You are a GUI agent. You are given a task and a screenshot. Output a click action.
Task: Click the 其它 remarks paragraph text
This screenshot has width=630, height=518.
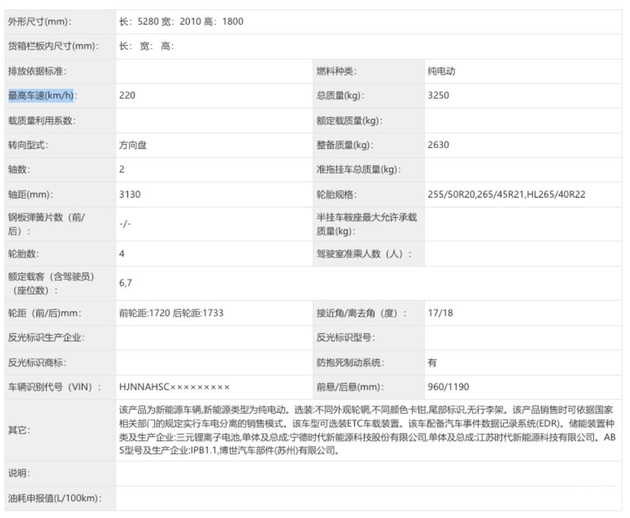360,430
